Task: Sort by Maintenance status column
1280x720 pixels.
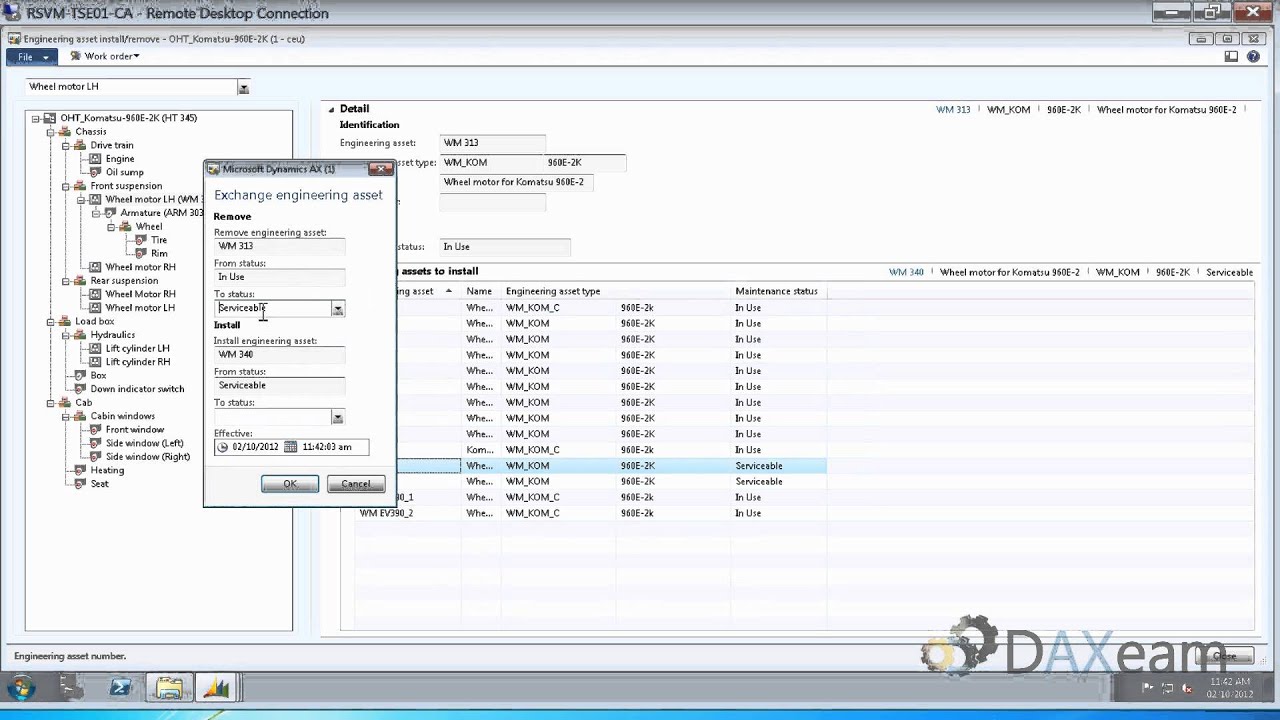Action: click(x=778, y=291)
